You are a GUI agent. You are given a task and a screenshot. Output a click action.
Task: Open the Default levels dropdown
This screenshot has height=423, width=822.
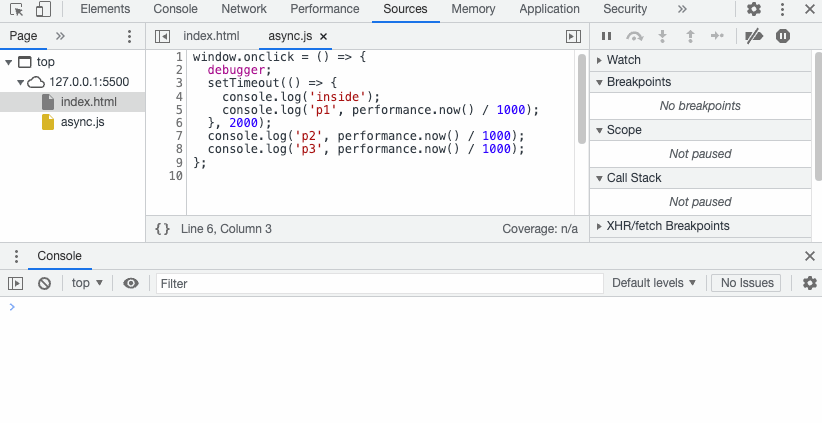click(x=654, y=284)
